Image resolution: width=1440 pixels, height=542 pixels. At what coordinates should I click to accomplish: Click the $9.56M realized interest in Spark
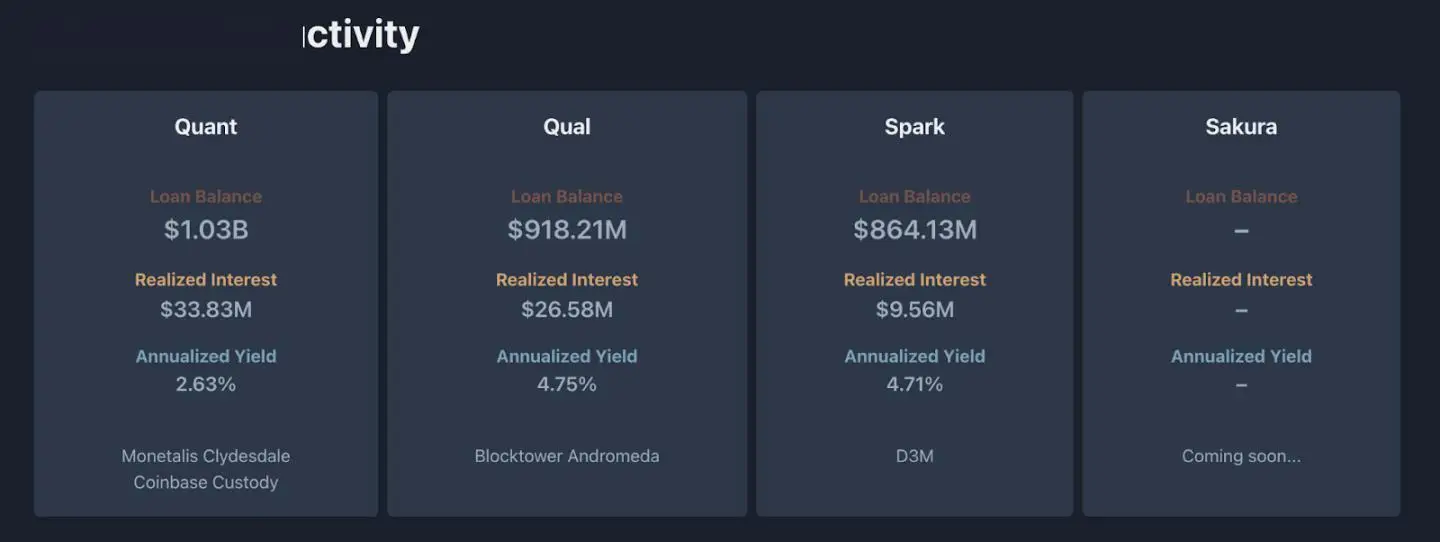point(914,310)
